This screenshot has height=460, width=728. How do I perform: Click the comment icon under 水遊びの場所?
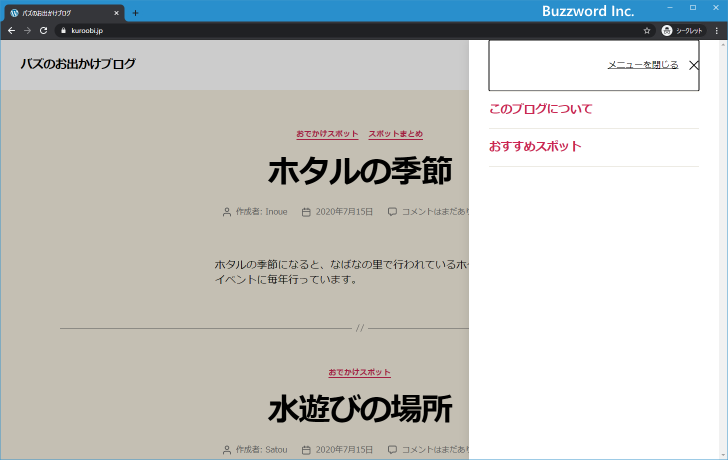[x=392, y=450]
